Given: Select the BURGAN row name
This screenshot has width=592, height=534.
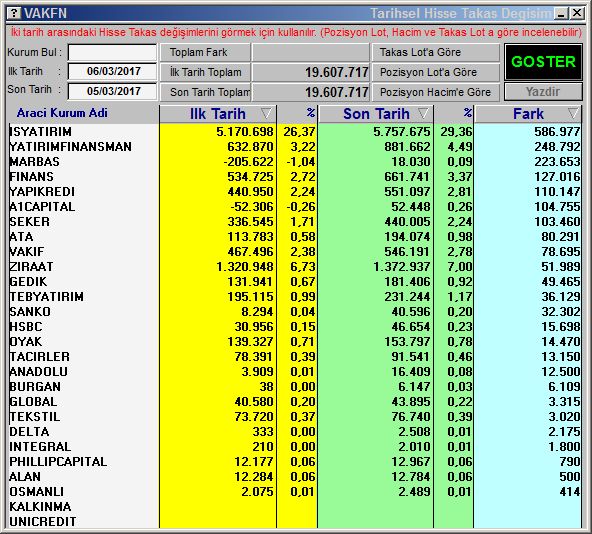Looking at the screenshot, I should click(35, 387).
